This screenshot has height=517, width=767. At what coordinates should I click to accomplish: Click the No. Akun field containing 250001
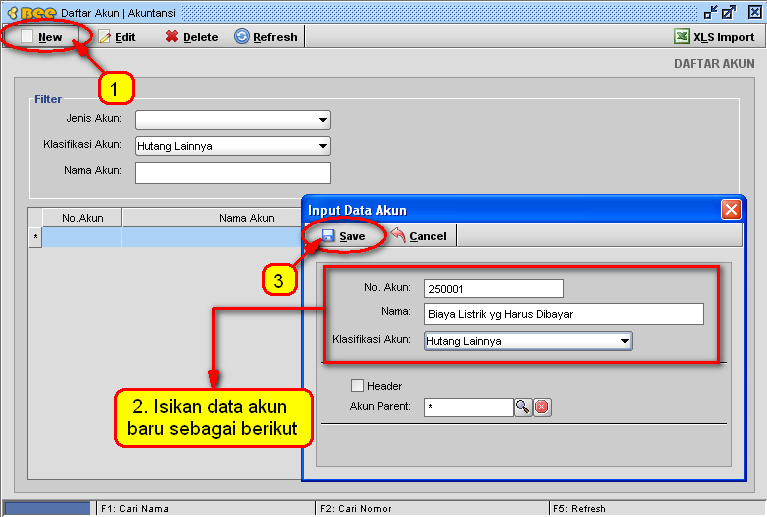[x=494, y=289]
